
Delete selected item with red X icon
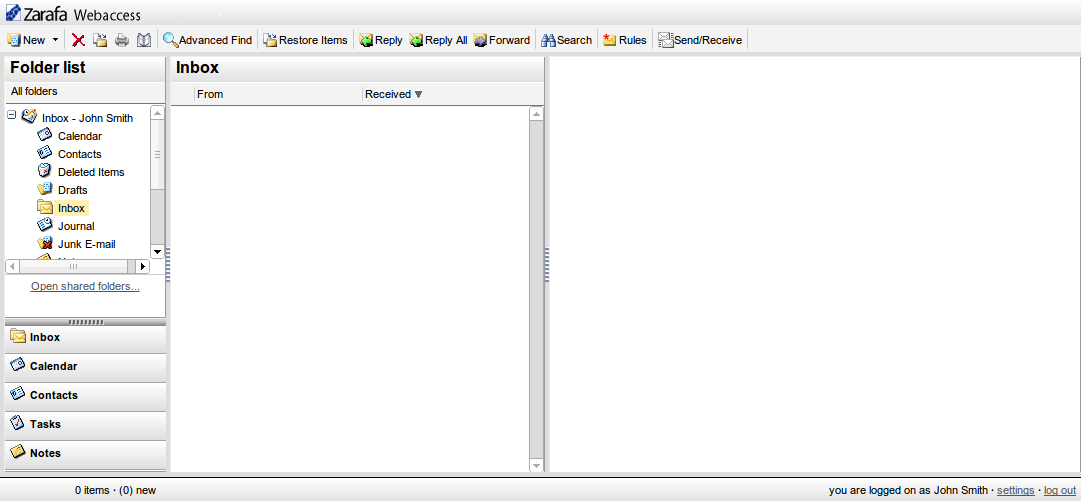(x=79, y=40)
